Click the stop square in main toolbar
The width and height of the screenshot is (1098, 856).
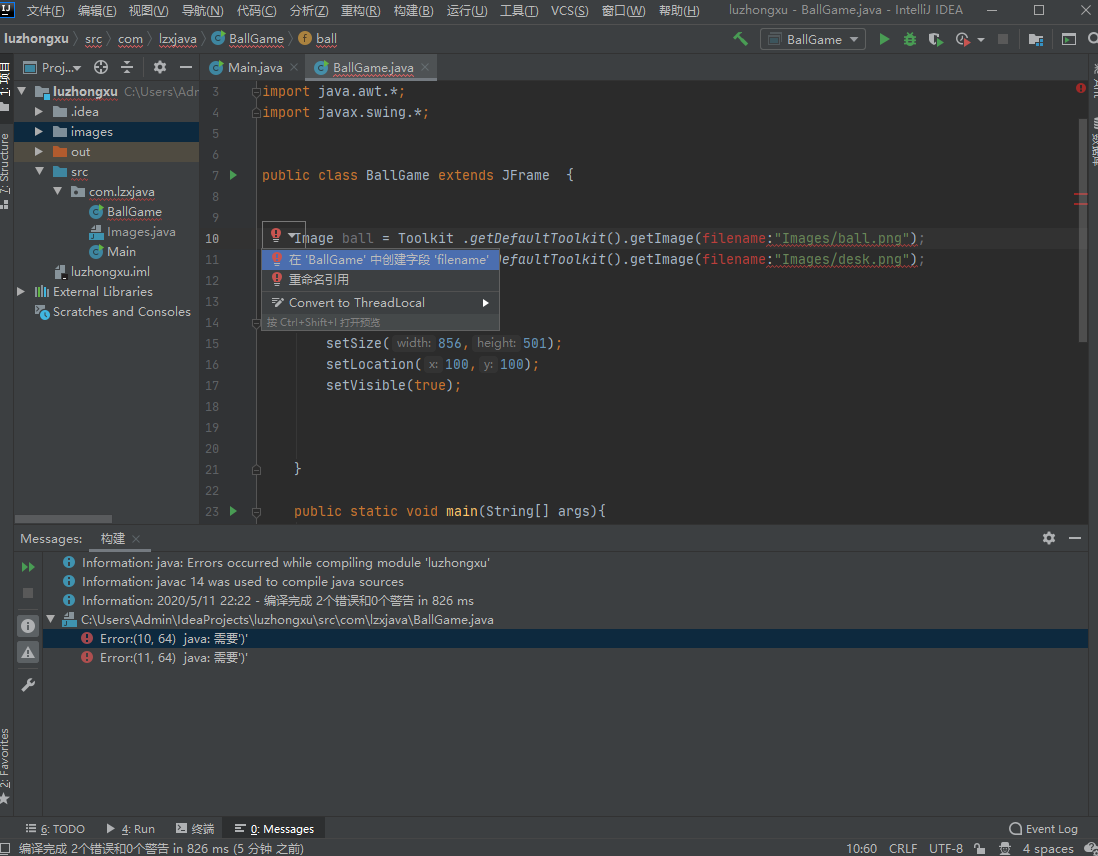click(x=1003, y=39)
